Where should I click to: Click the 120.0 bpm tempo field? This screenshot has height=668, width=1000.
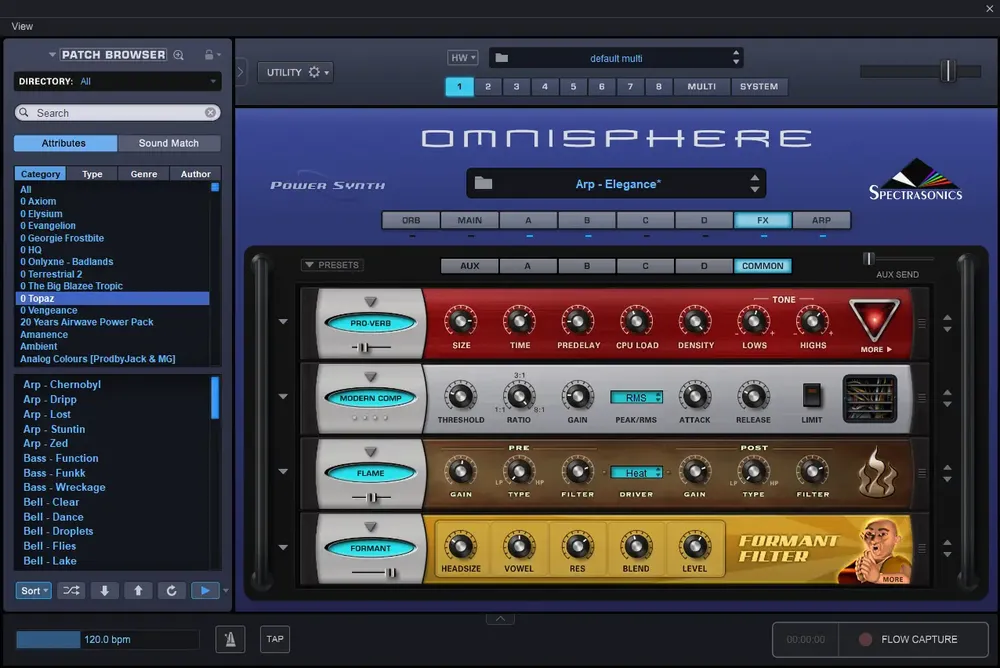[107, 639]
